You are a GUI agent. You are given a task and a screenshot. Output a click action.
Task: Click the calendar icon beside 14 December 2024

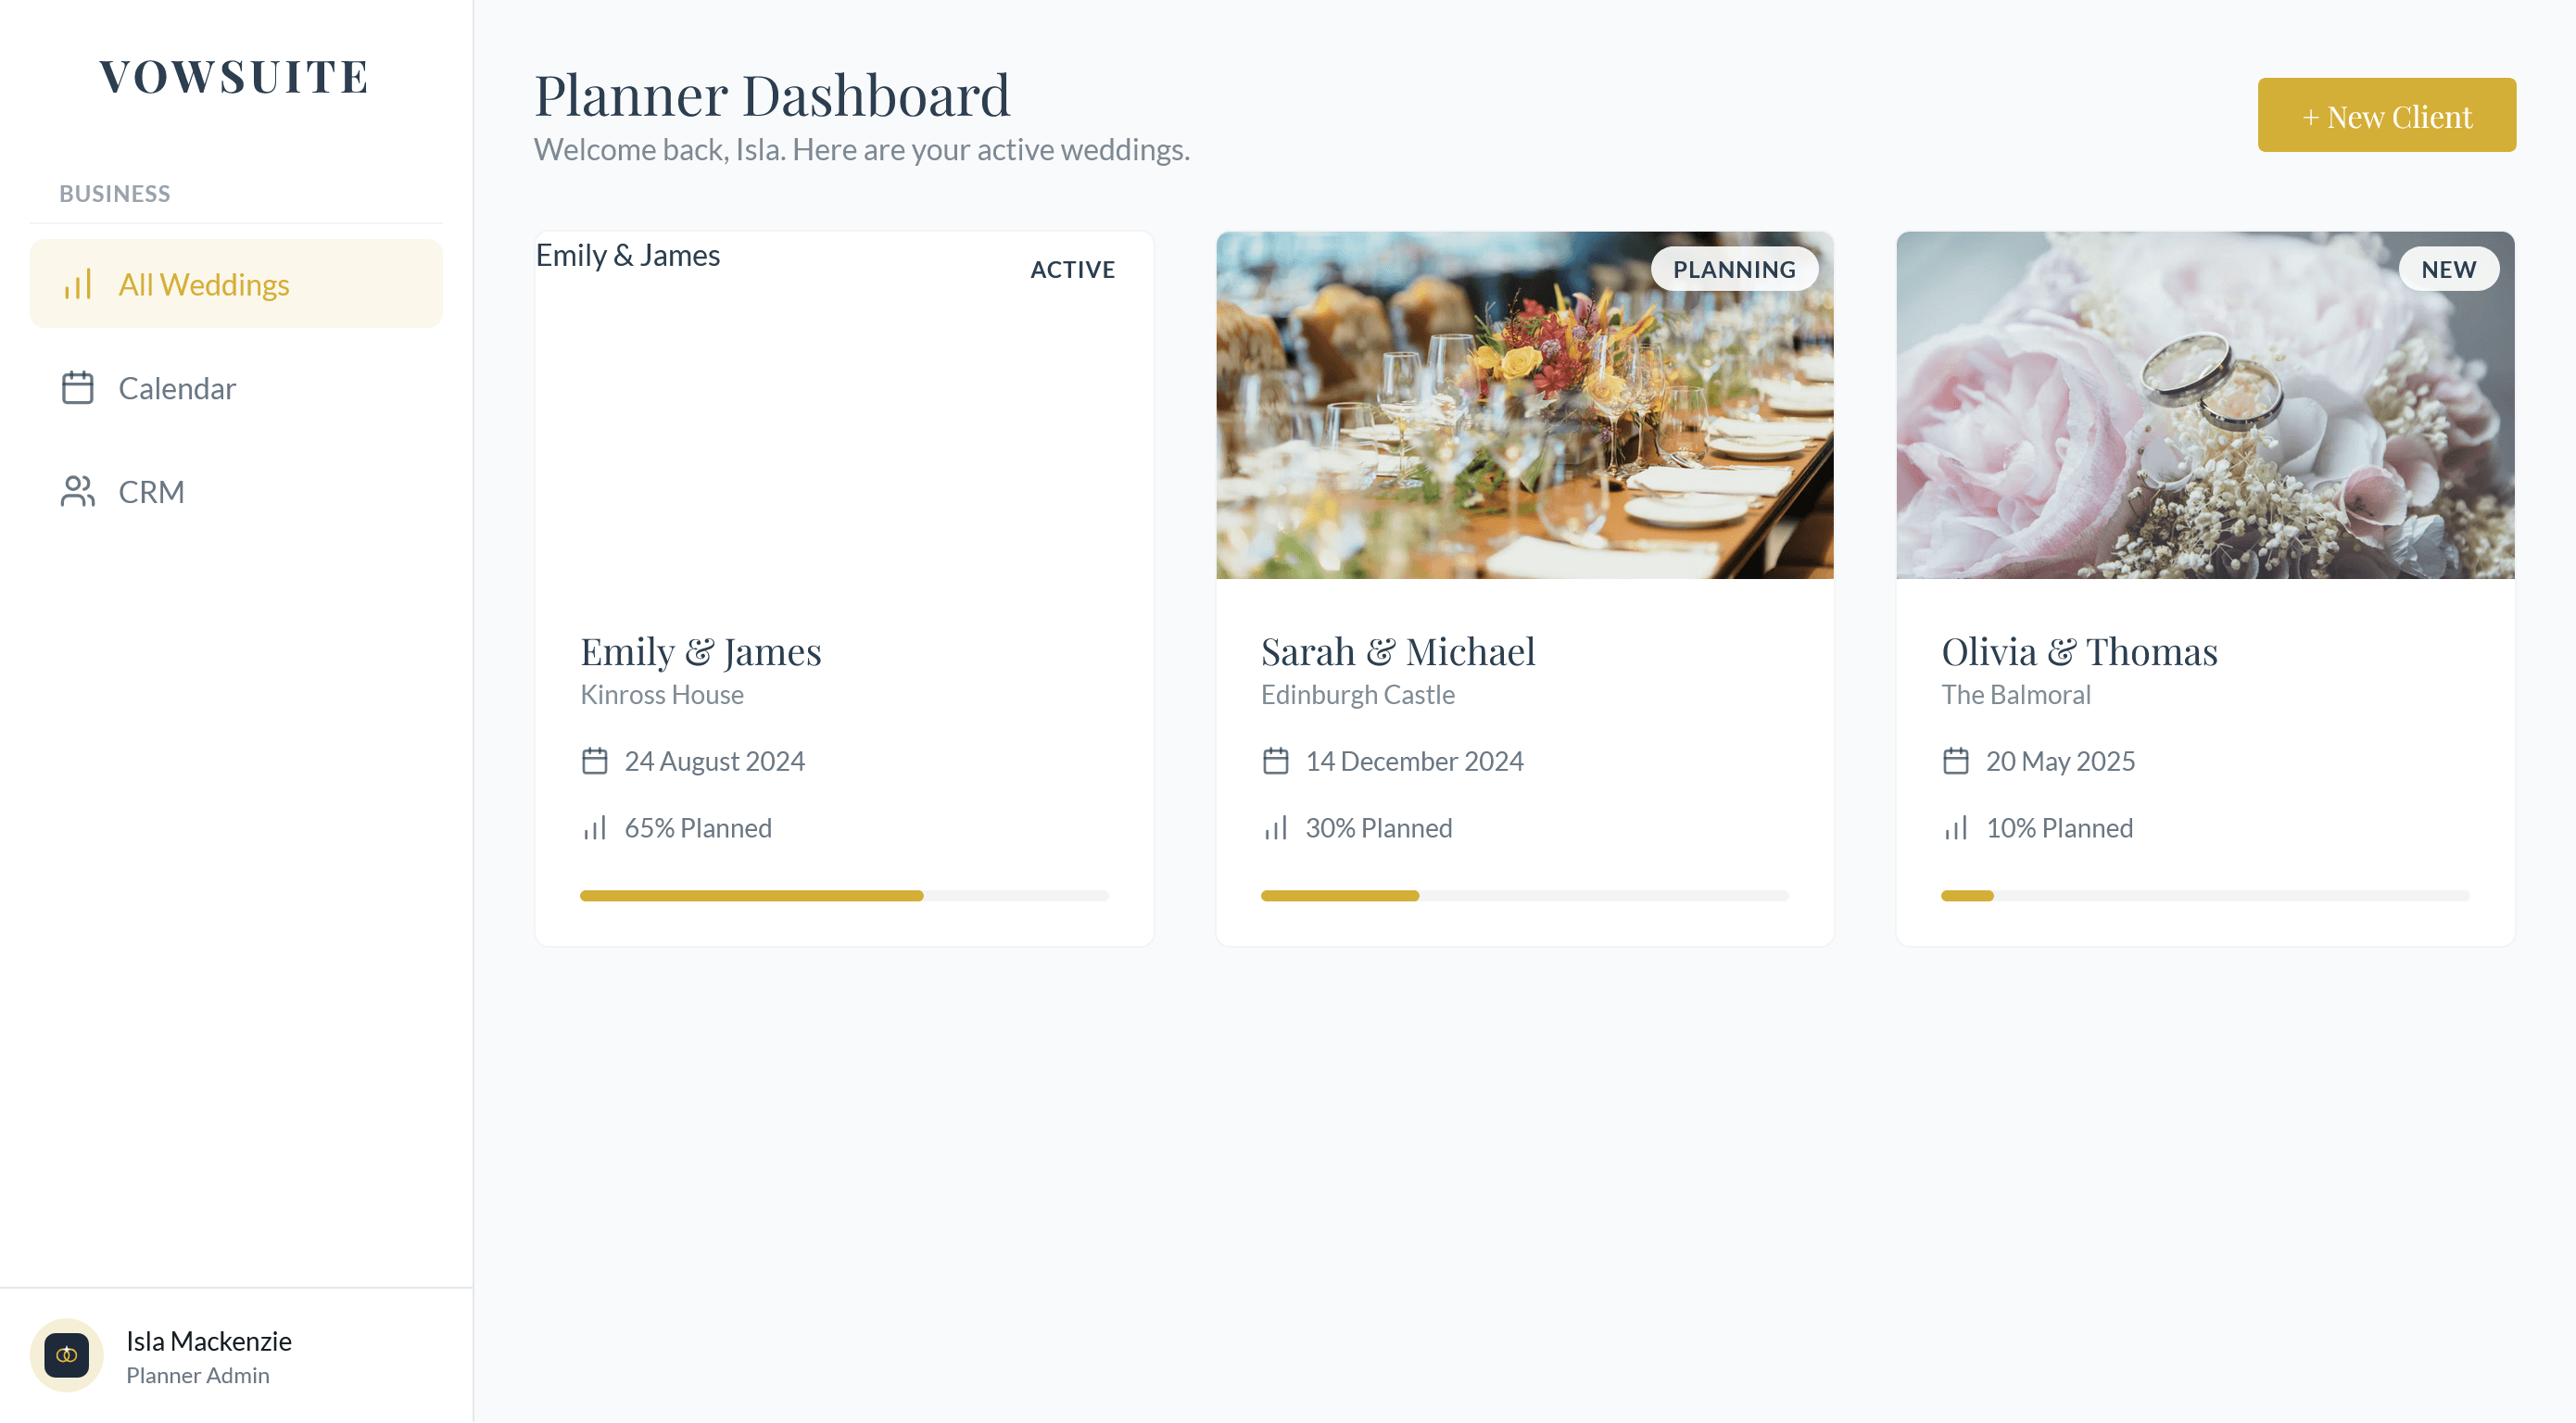1275,760
